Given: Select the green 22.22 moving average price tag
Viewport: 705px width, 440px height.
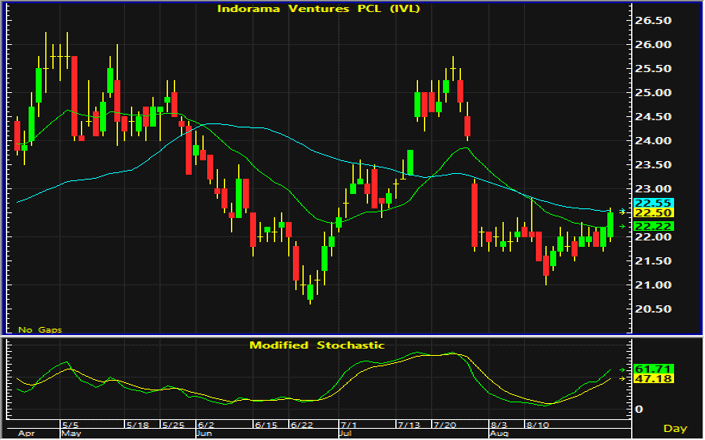Looking at the screenshot, I should click(653, 226).
